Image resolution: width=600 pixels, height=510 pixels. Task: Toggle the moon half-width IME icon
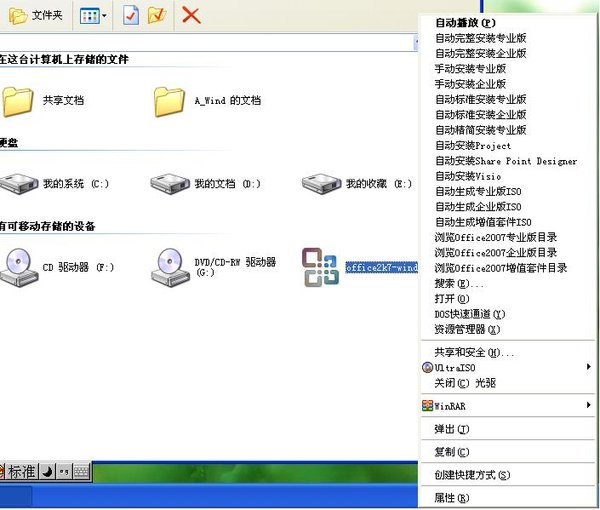click(47, 471)
